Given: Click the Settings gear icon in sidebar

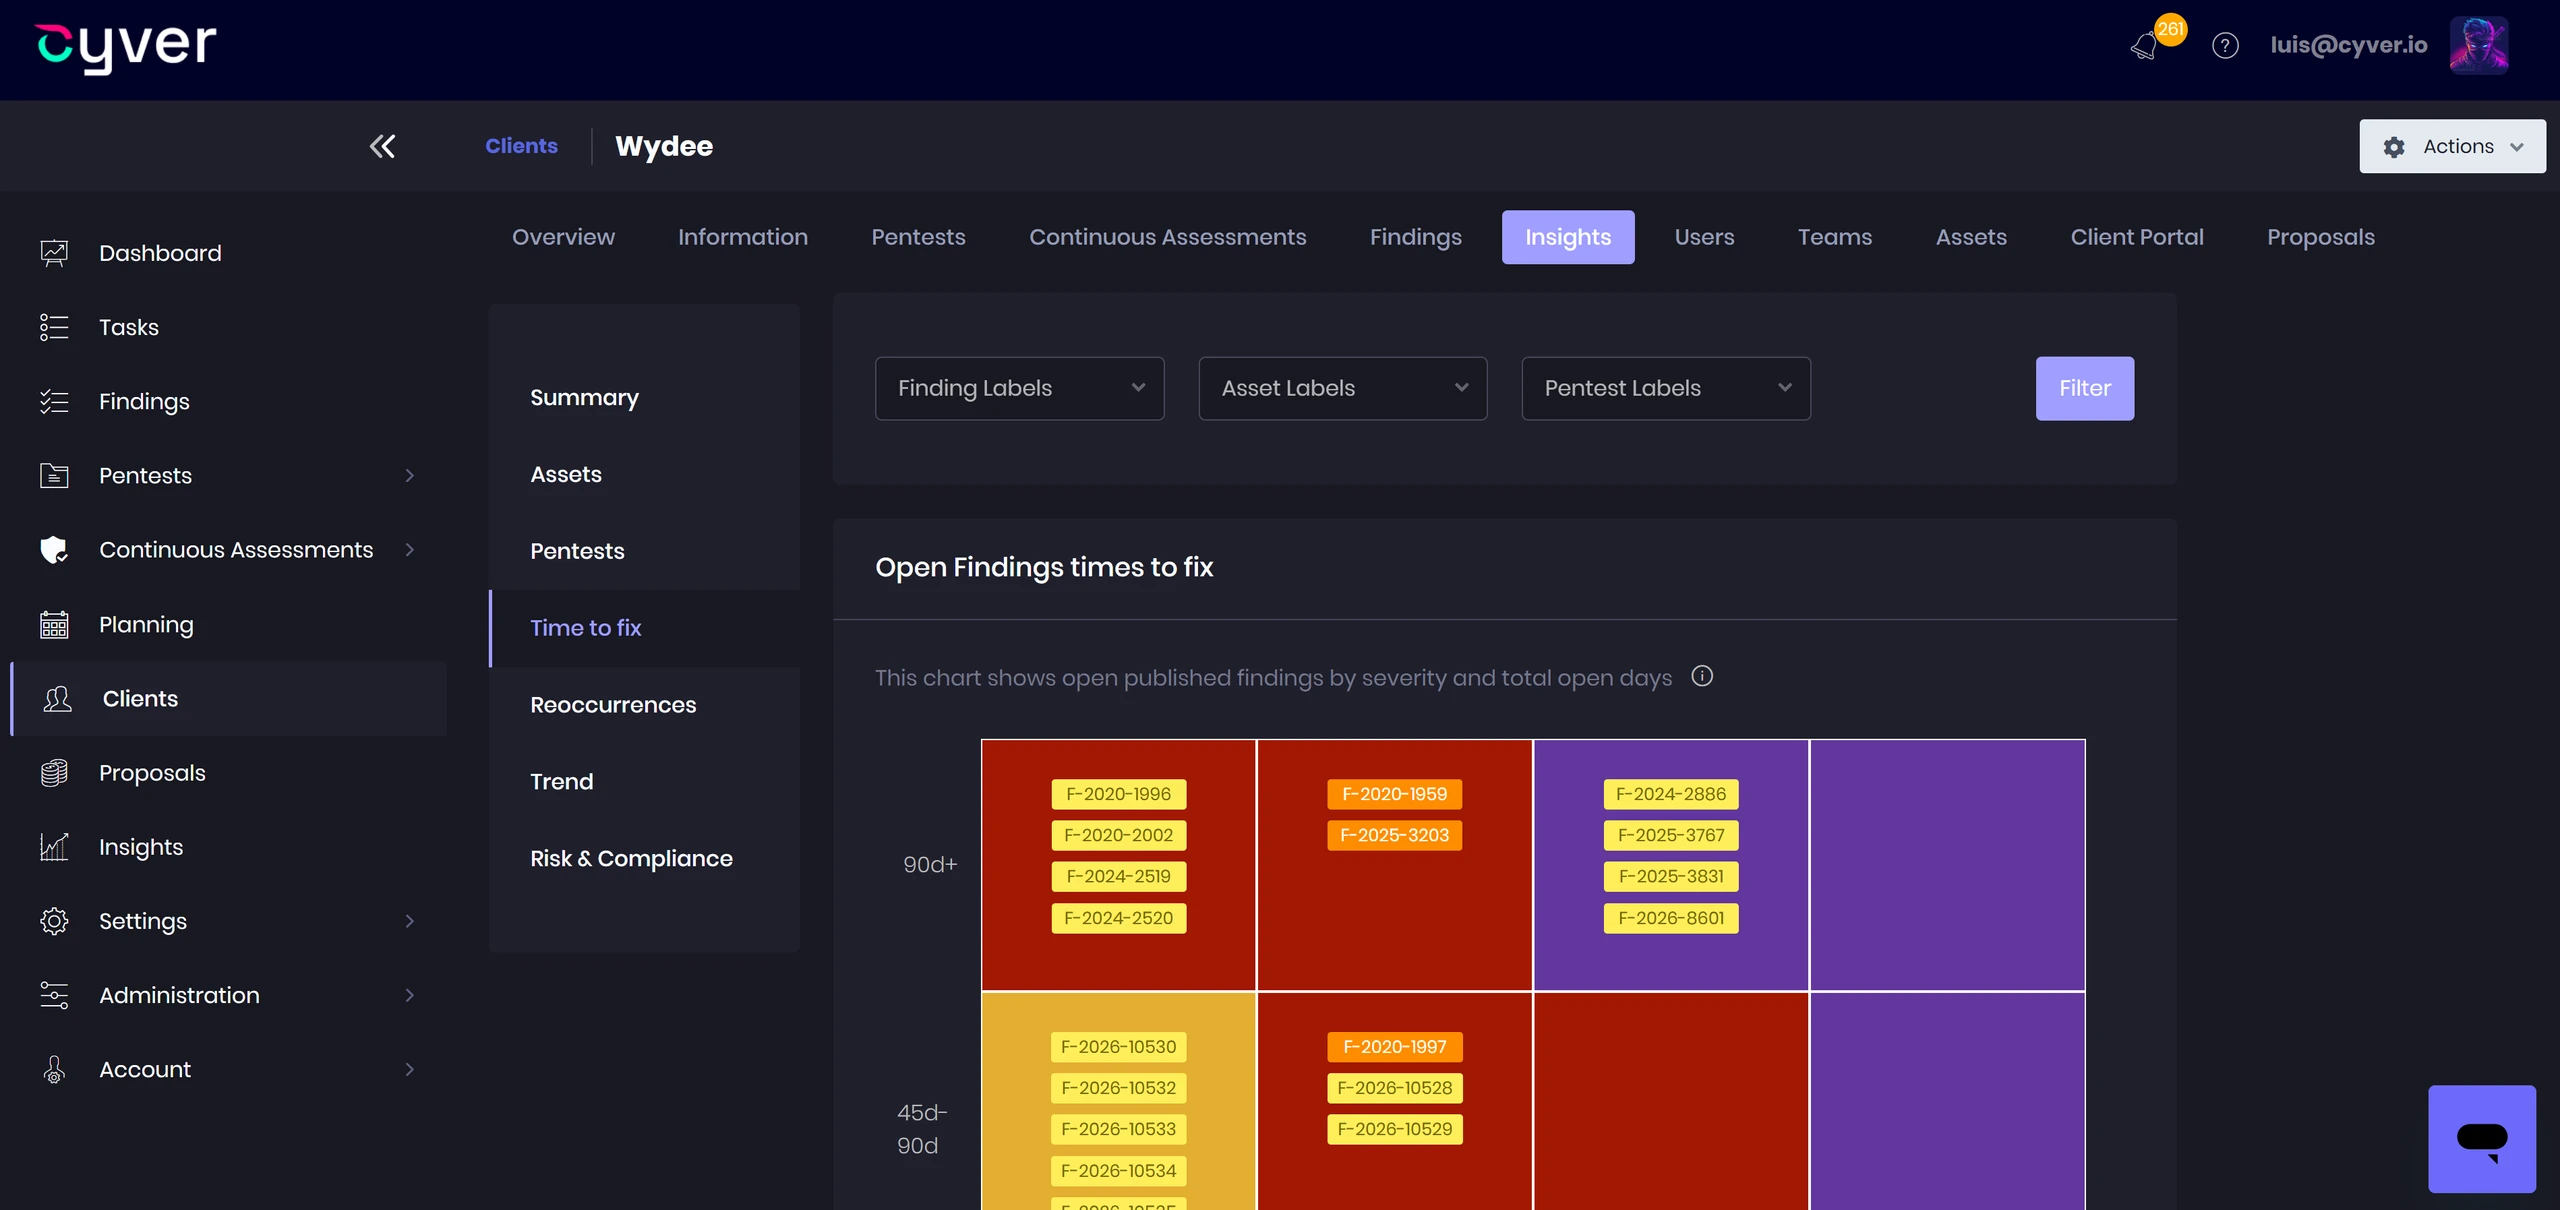Looking at the screenshot, I should coord(54,921).
